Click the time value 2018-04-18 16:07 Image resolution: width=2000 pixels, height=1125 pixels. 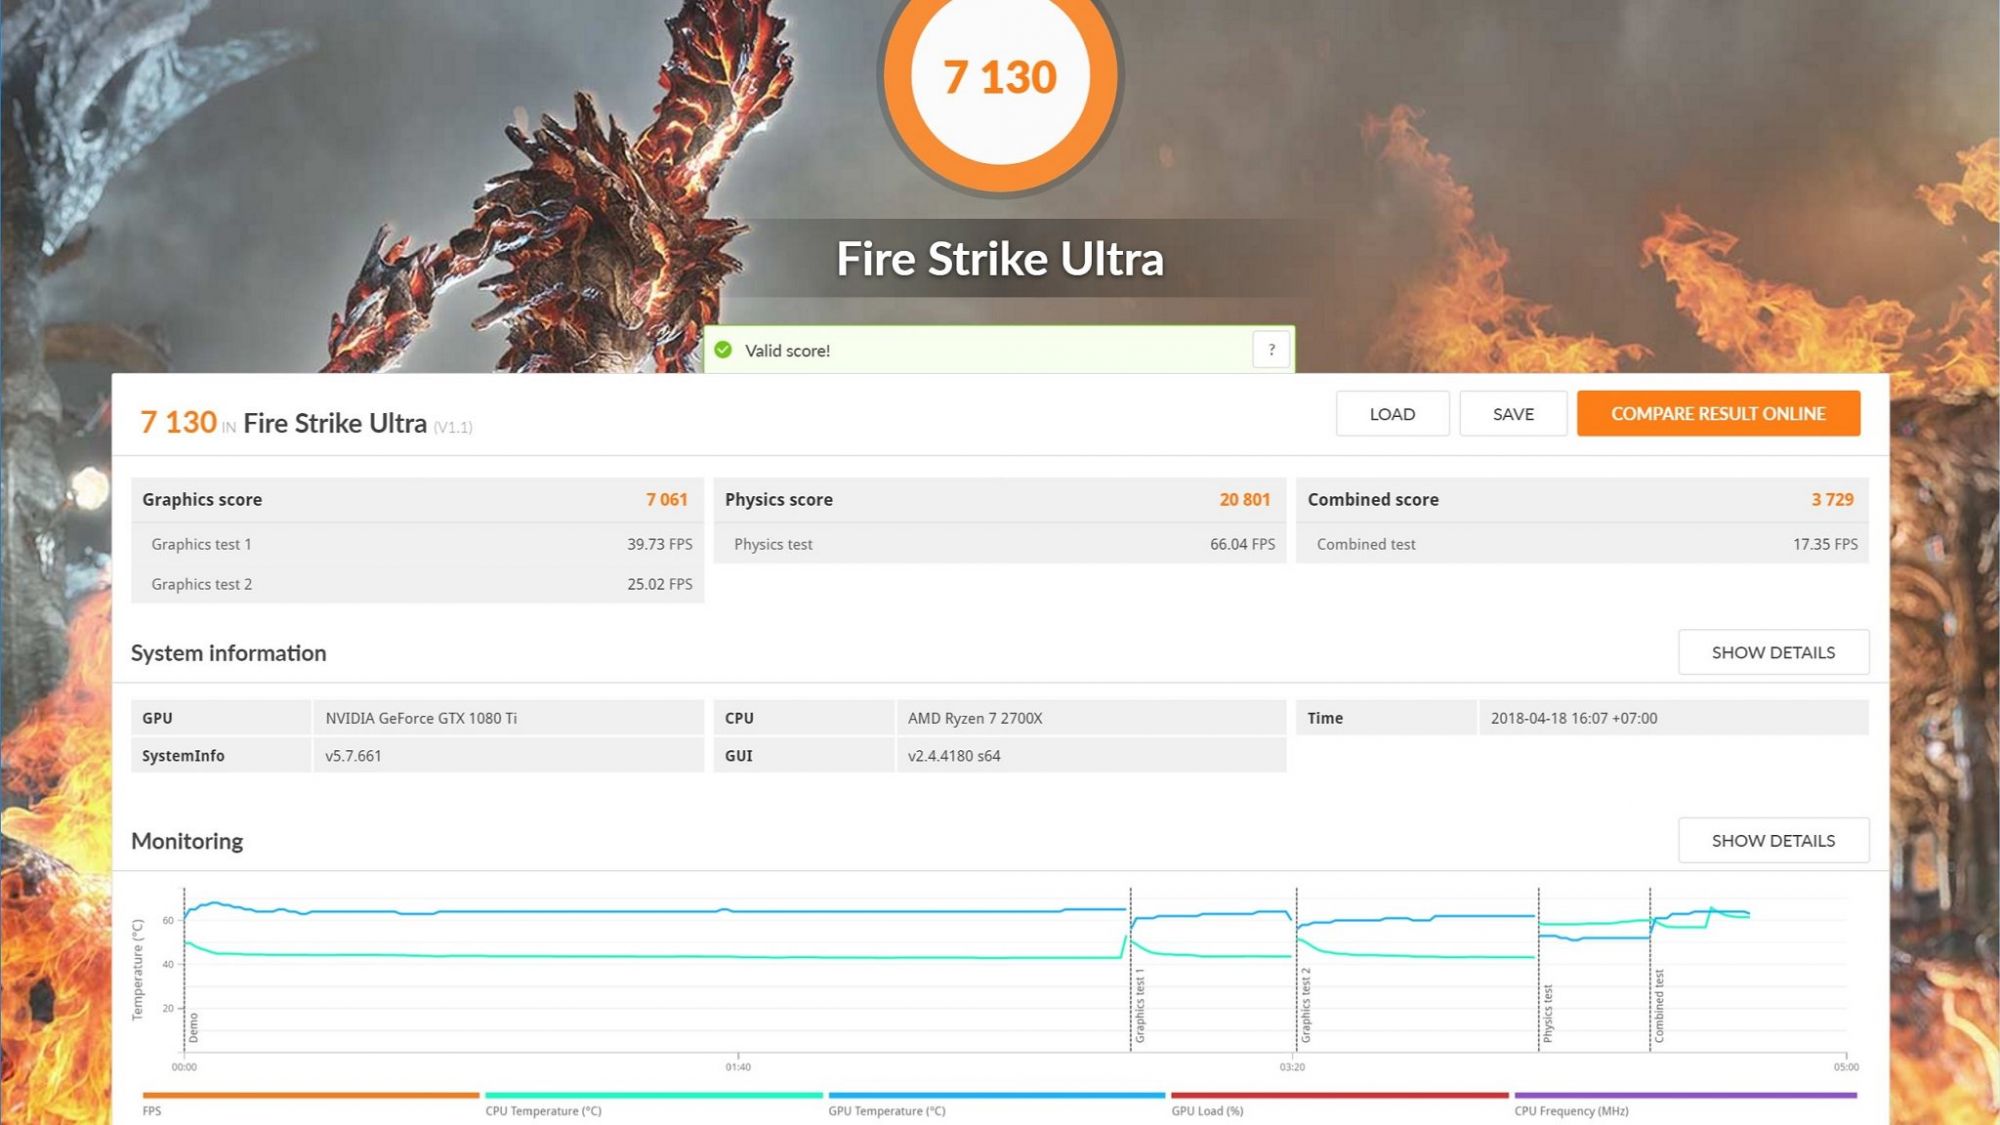(1574, 718)
